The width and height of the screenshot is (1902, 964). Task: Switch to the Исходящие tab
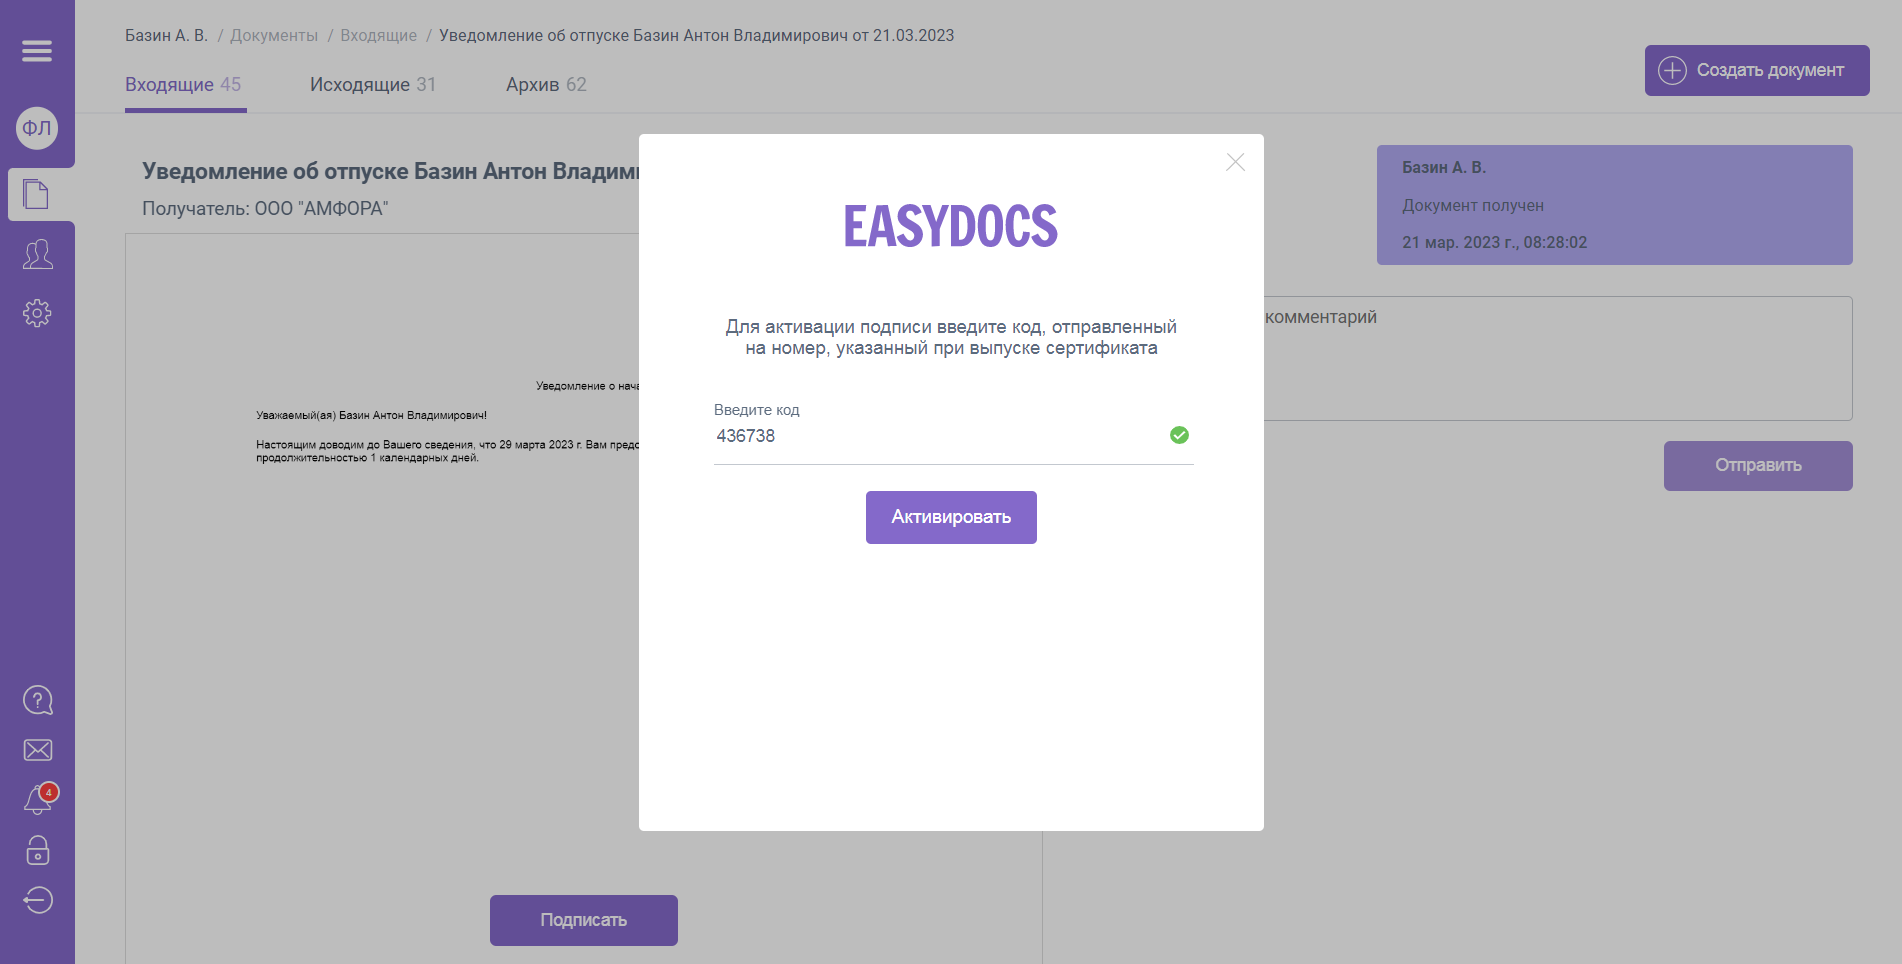pos(372,84)
